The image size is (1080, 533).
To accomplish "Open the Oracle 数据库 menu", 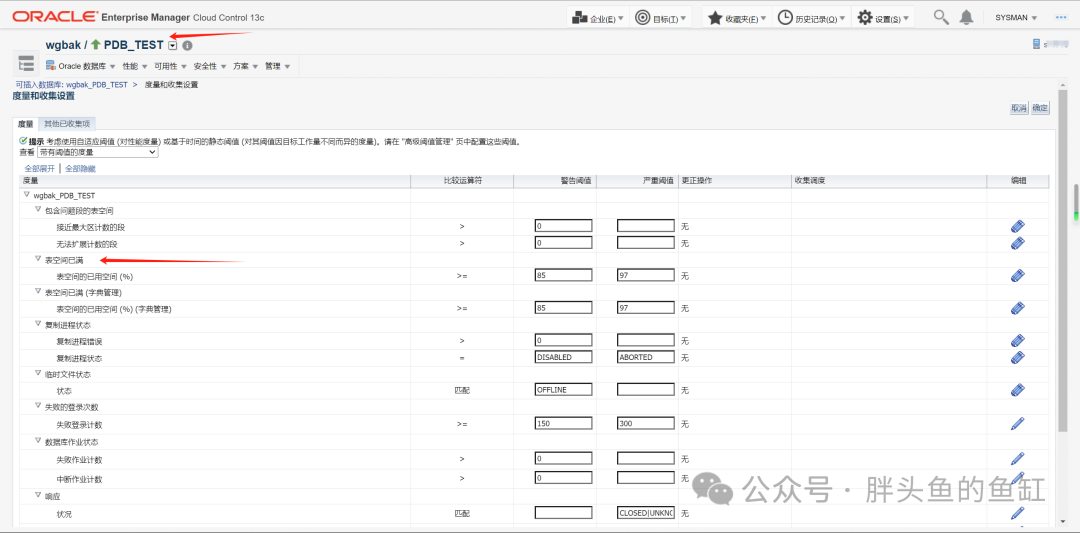I will click(81, 66).
